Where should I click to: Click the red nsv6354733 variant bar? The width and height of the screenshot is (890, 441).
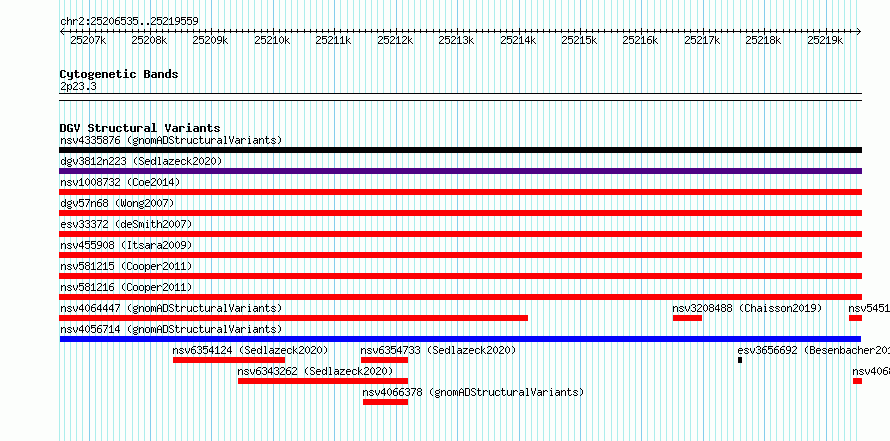click(x=384, y=360)
